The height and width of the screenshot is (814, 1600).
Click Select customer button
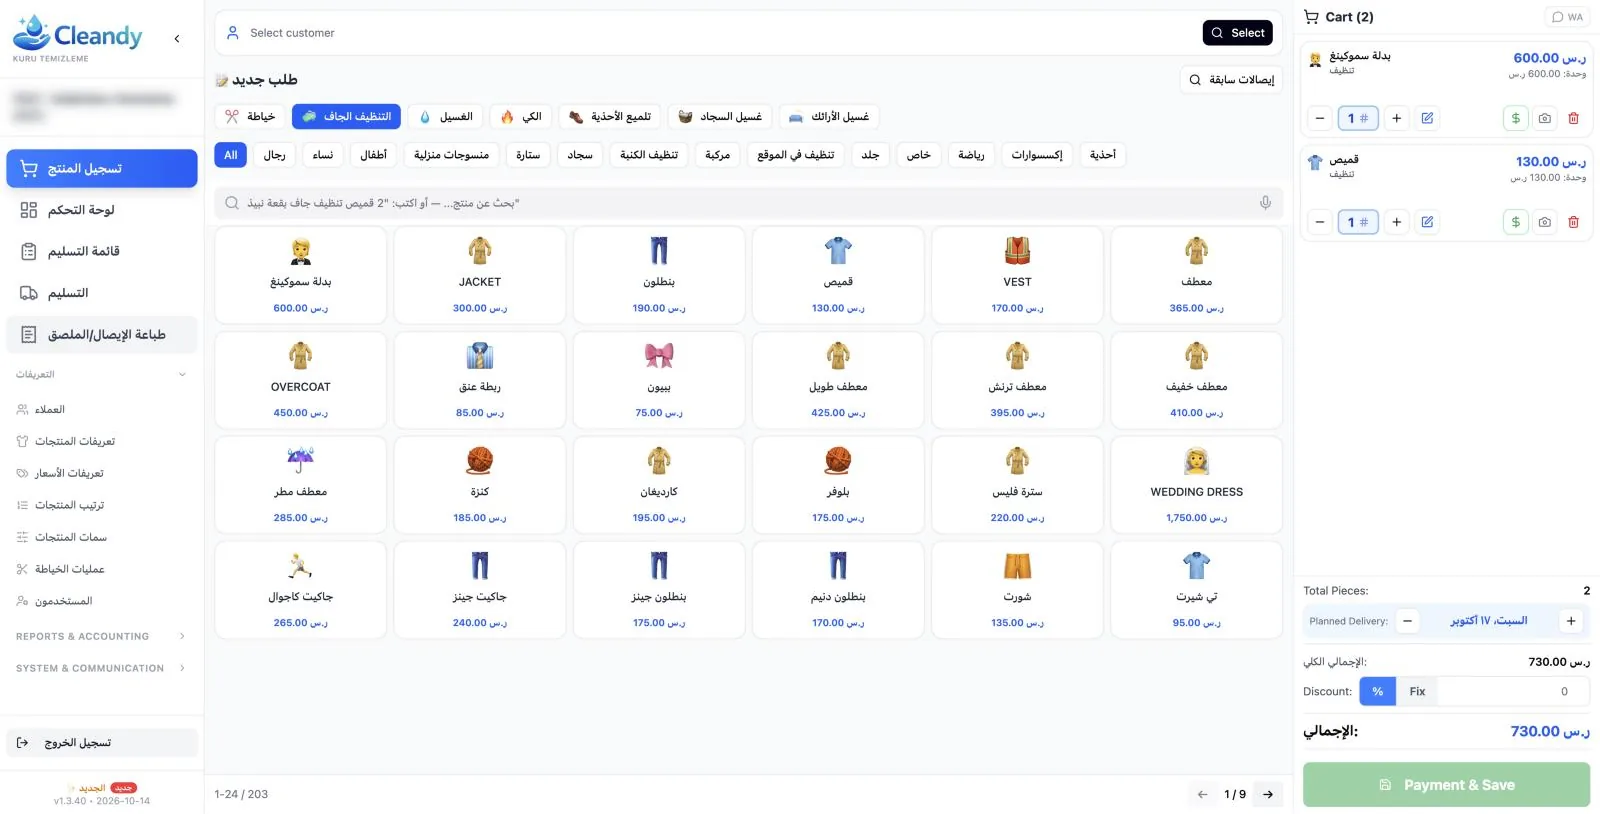pos(1237,33)
